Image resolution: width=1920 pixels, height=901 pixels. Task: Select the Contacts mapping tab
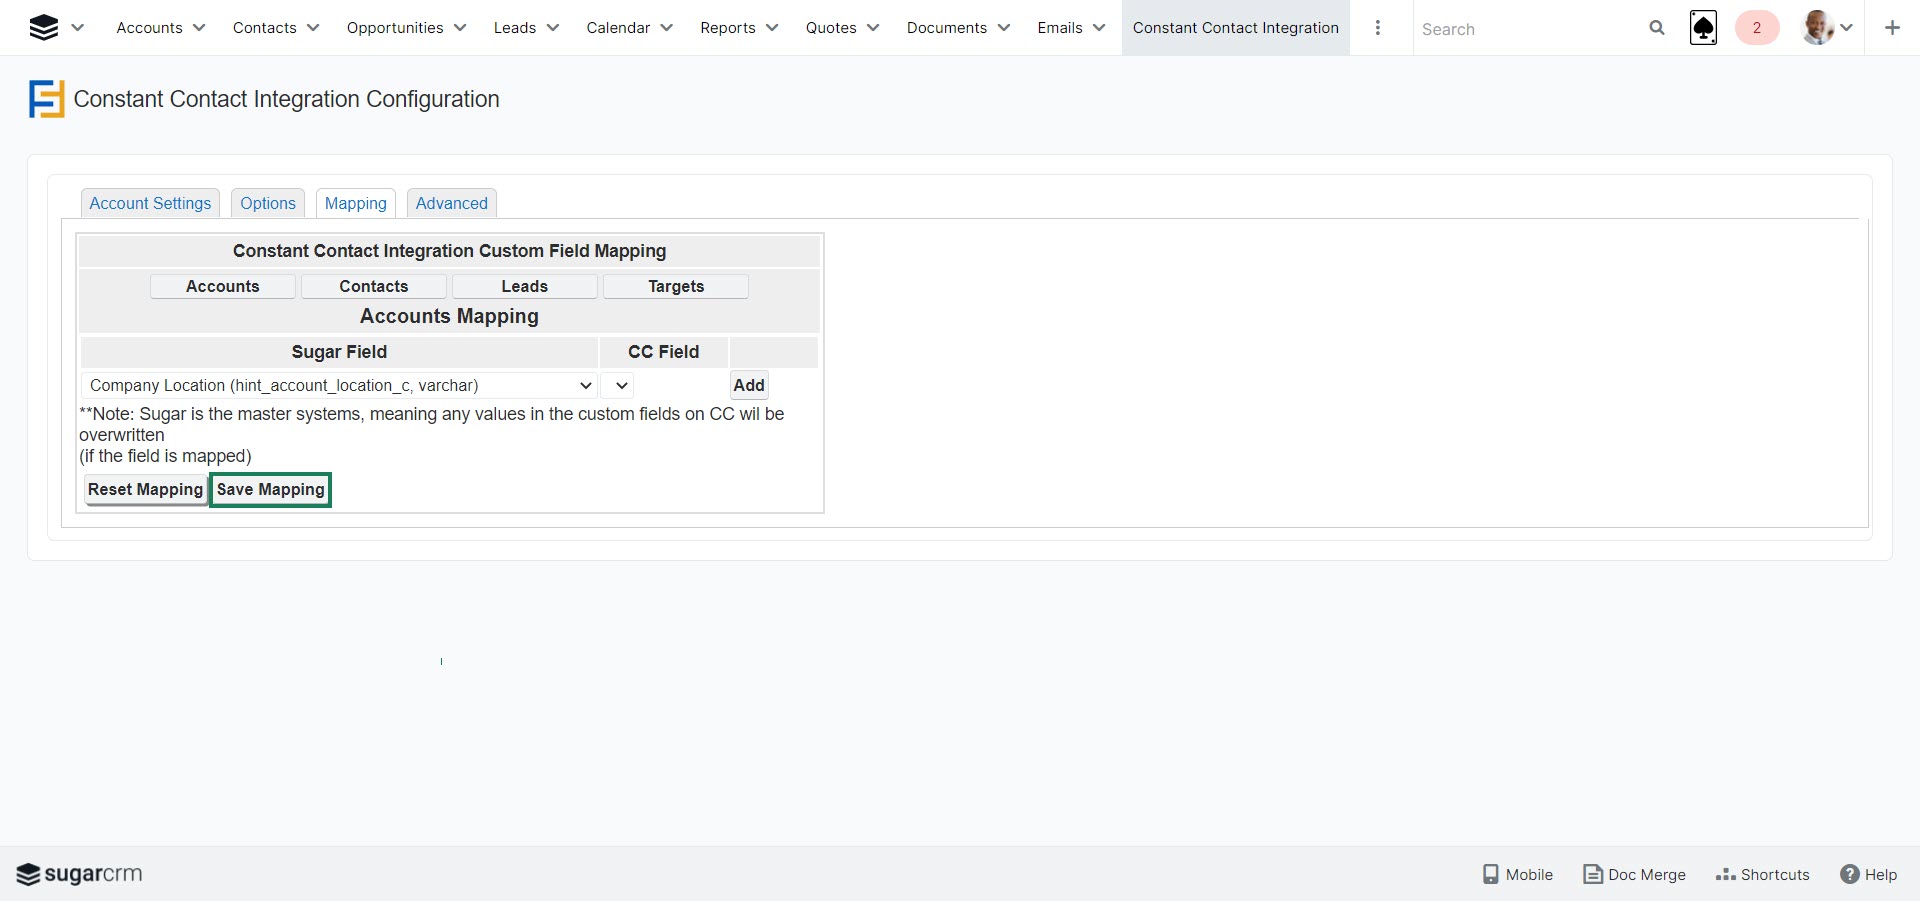(x=373, y=286)
